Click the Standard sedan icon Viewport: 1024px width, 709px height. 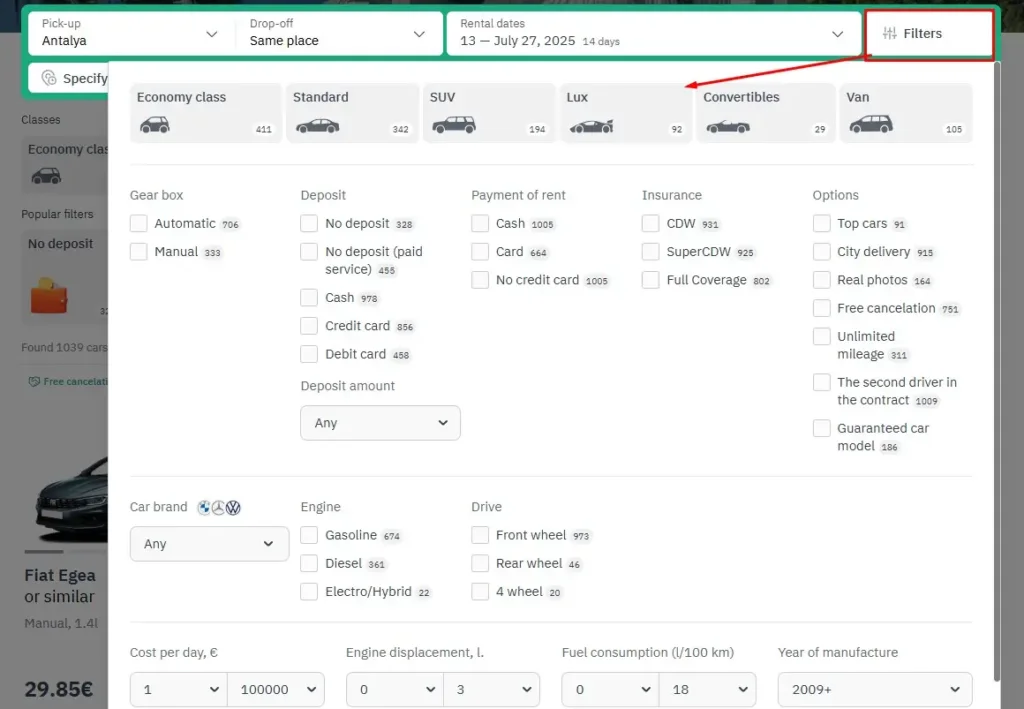[x=317, y=125]
